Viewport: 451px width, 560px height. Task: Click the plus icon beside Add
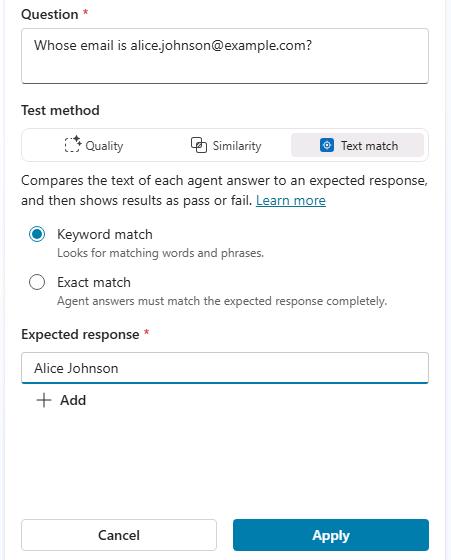44,400
